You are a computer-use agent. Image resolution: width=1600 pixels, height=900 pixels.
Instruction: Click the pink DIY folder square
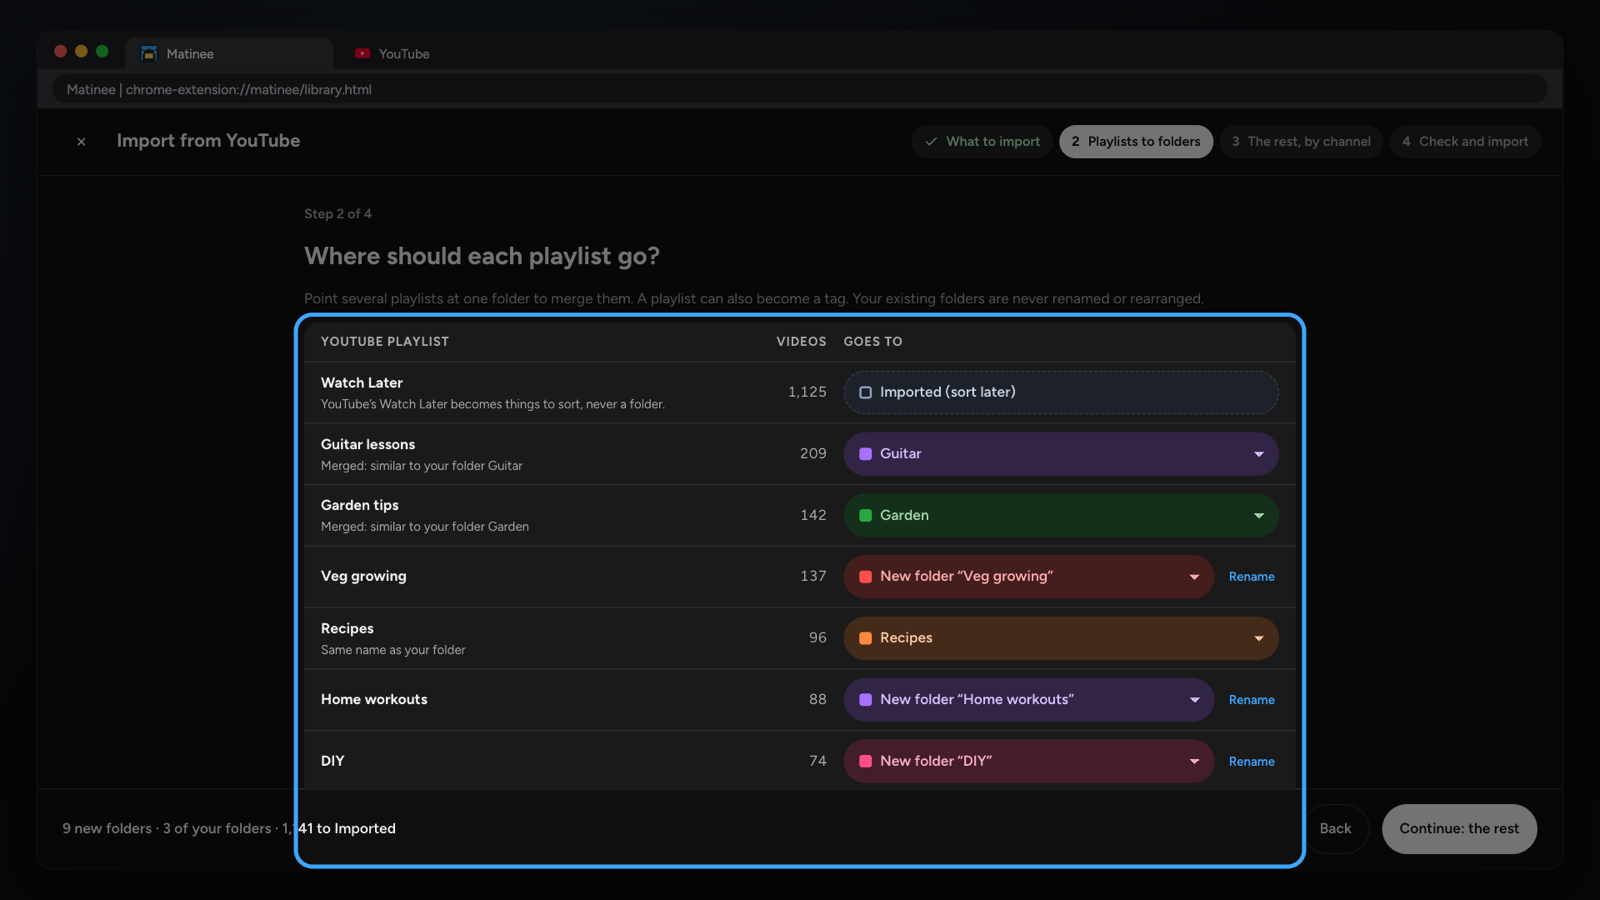click(866, 761)
